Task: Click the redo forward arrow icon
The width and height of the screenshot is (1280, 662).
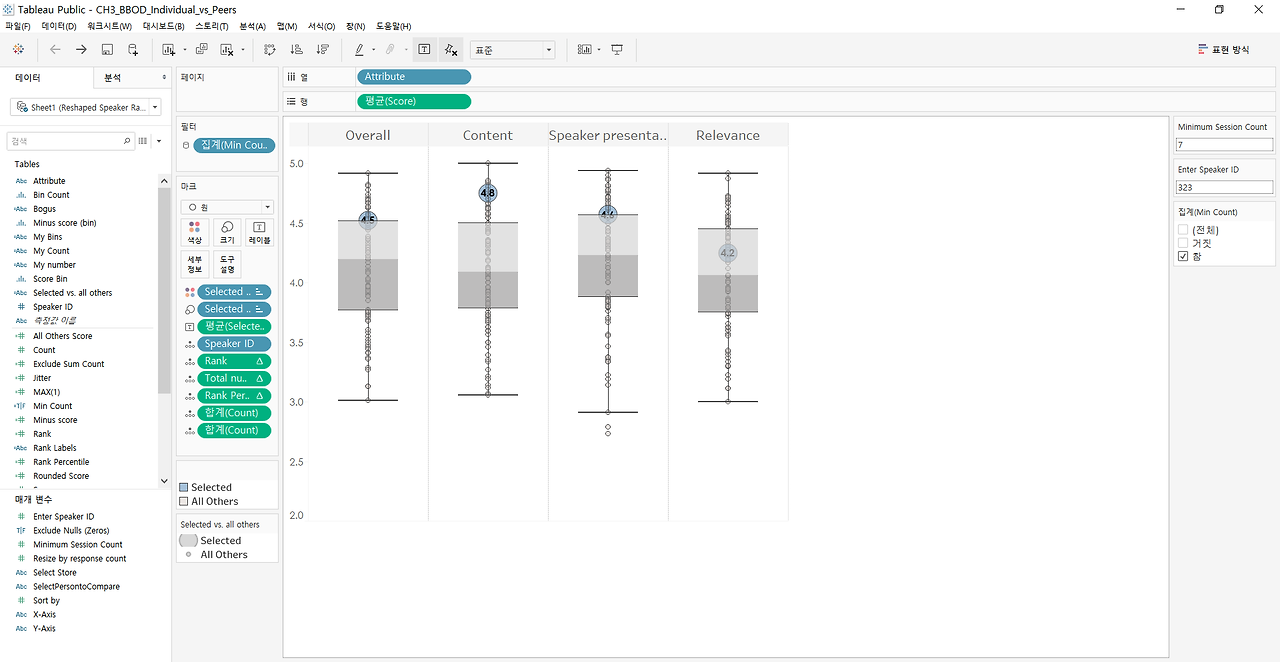Action: pyautogui.click(x=81, y=49)
